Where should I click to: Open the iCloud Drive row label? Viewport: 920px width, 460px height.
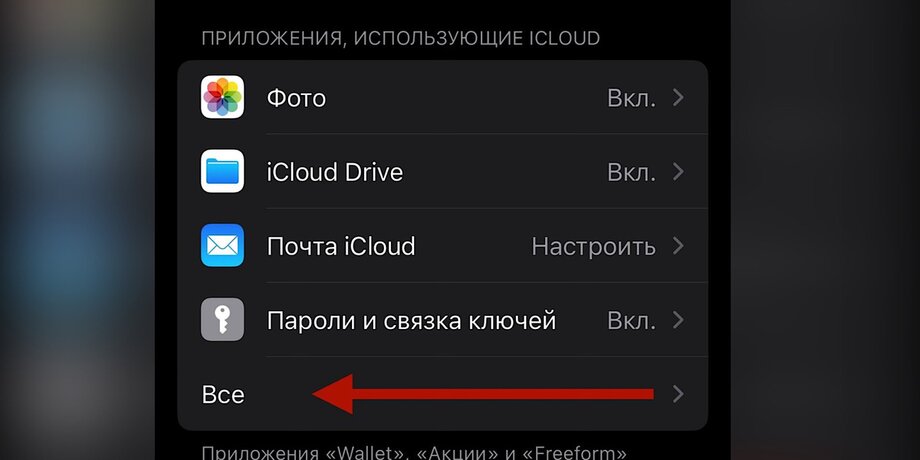point(334,172)
